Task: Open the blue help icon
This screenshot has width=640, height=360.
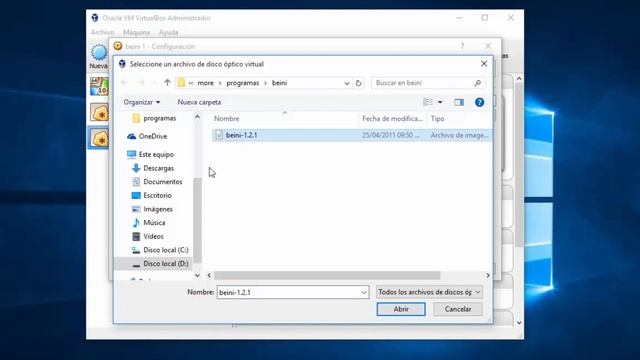Action: click(480, 102)
